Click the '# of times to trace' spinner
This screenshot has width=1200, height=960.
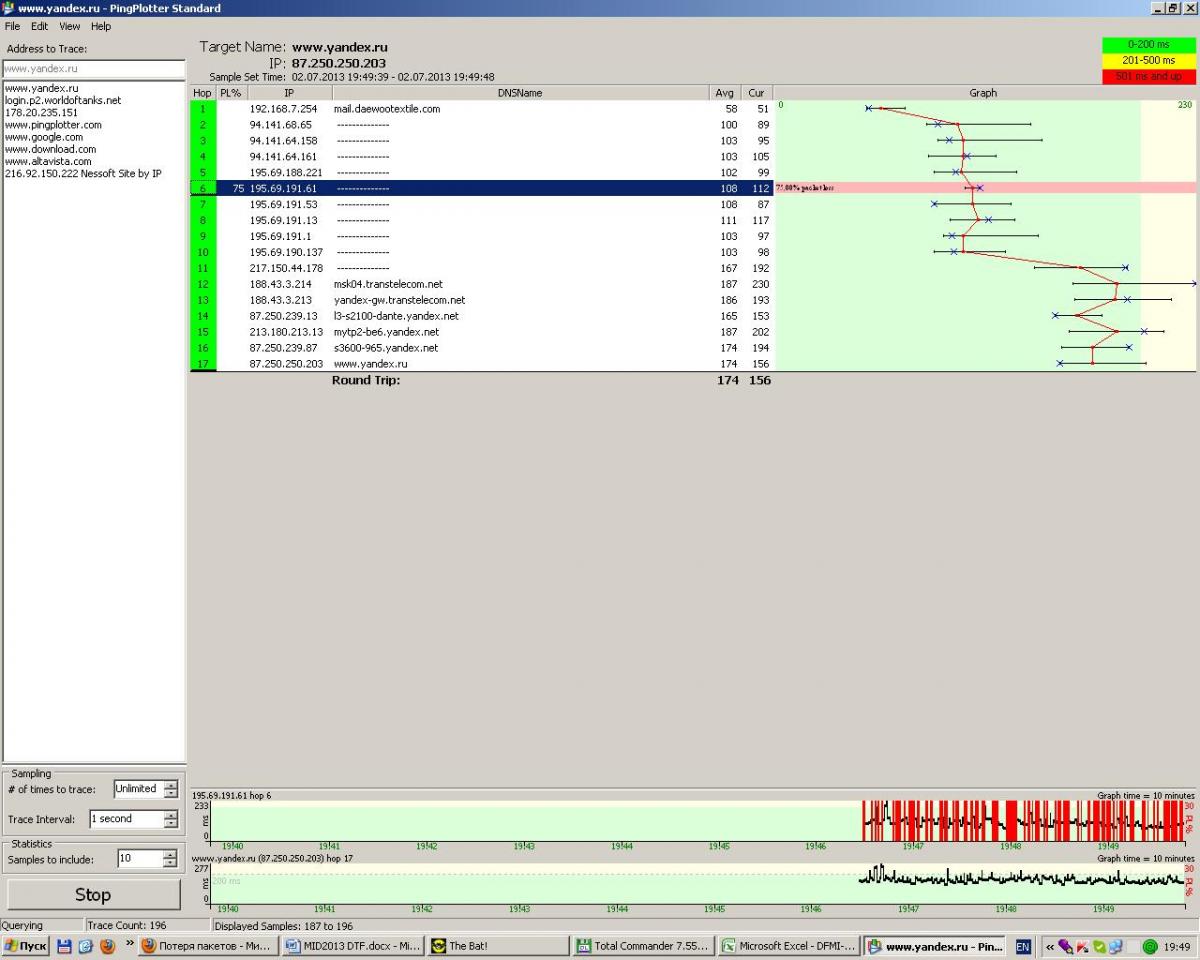170,789
